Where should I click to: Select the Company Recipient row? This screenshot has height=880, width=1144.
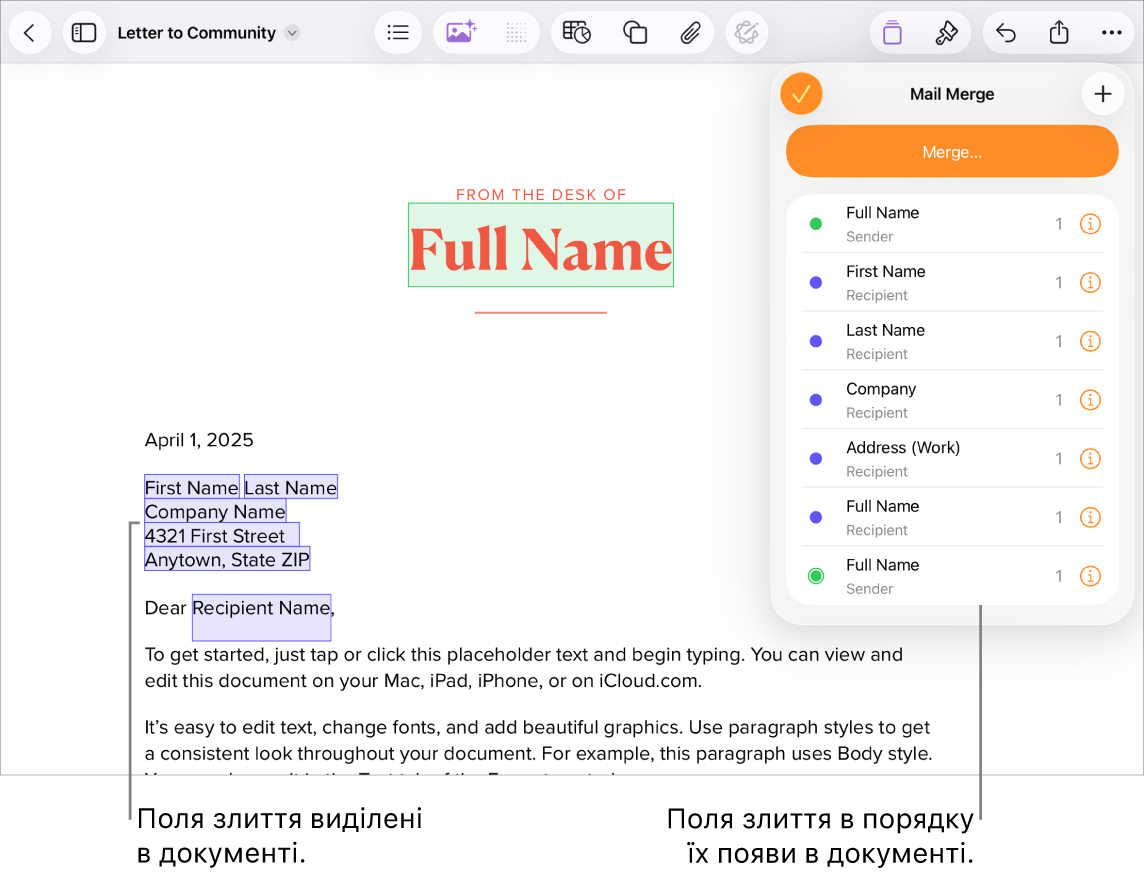click(951, 400)
